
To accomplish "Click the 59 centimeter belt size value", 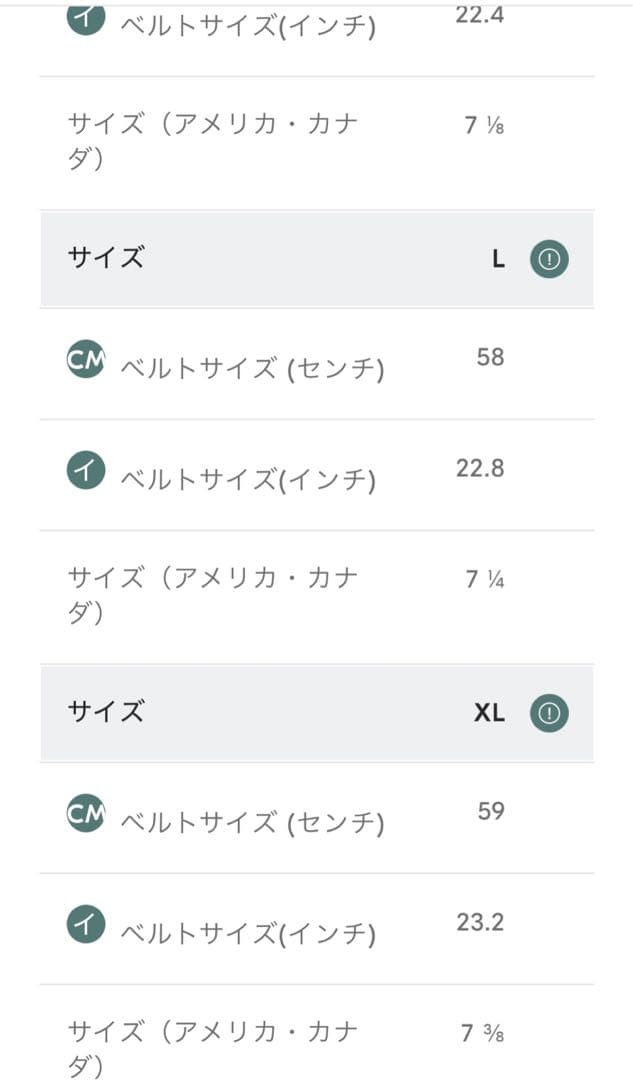I will [x=490, y=811].
